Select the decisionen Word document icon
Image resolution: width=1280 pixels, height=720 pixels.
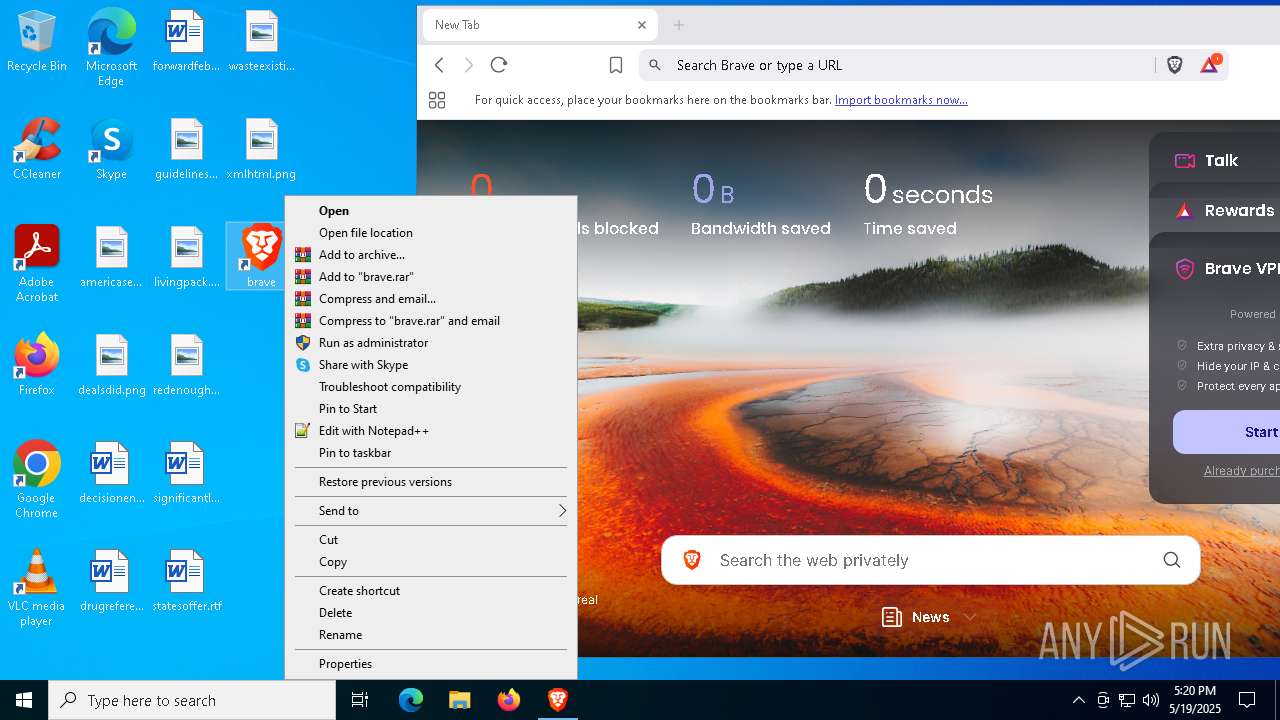[x=111, y=473]
